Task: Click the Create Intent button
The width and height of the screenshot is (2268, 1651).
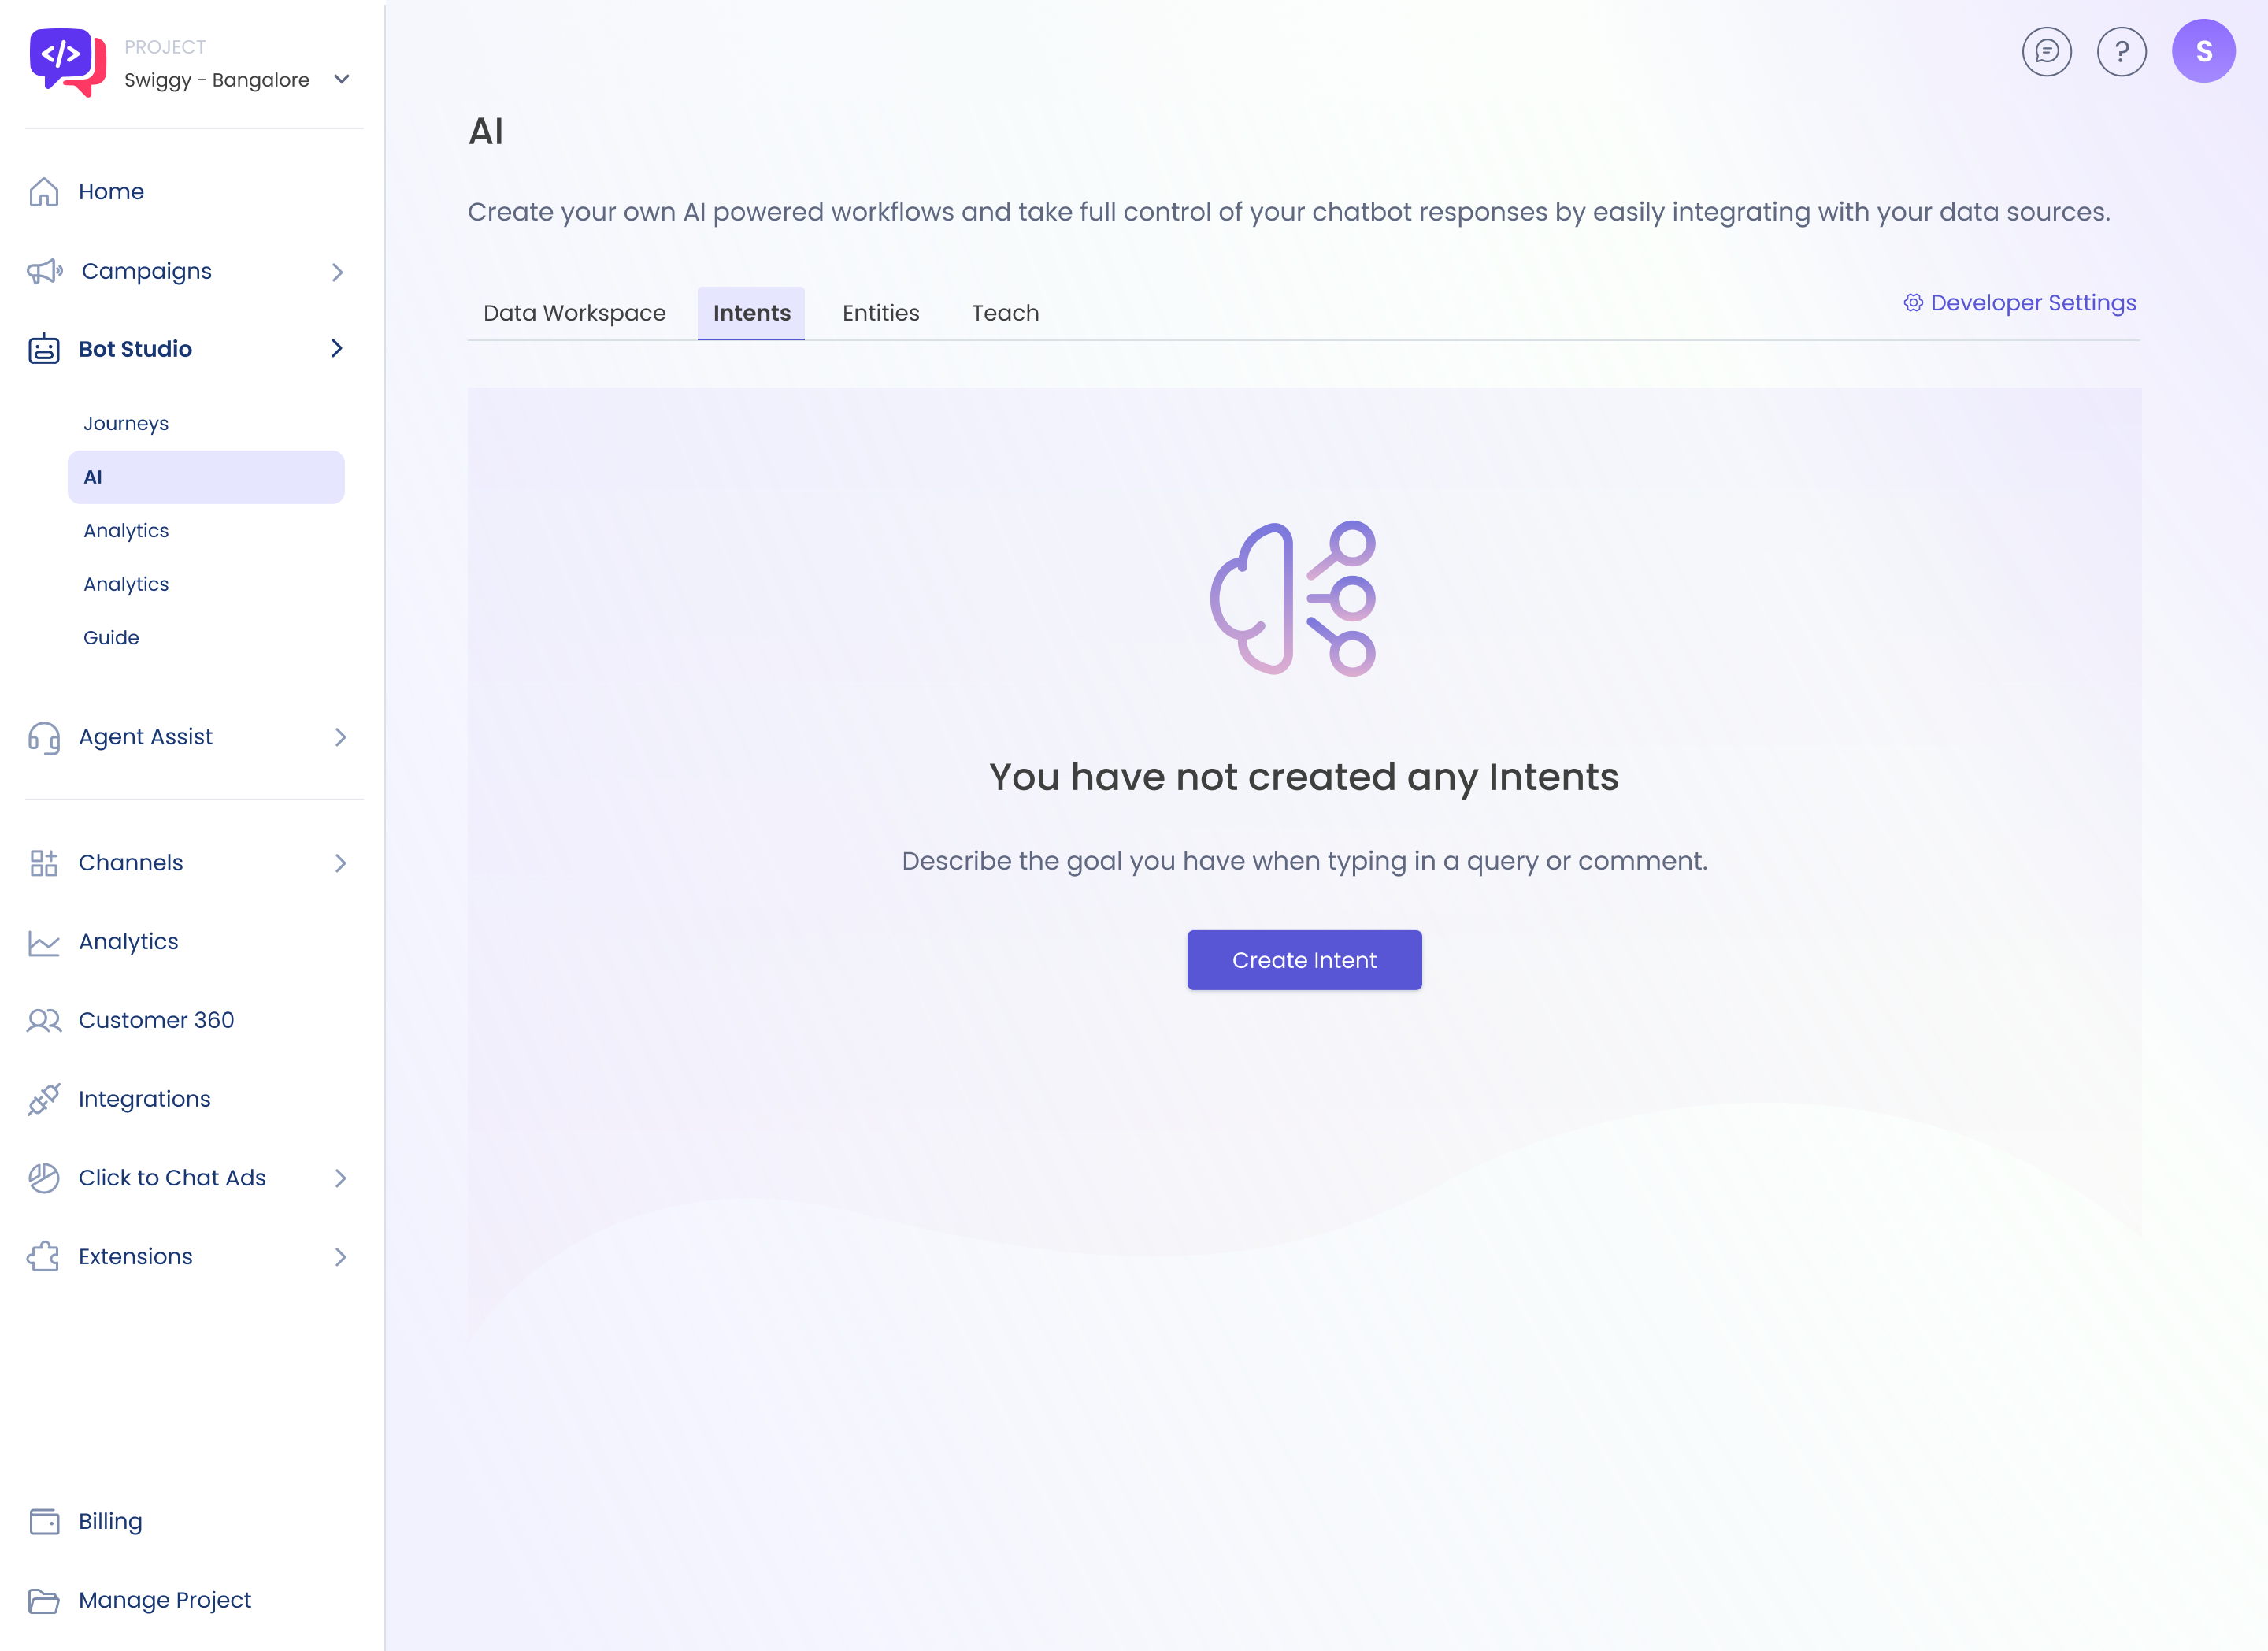Action: click(1305, 959)
